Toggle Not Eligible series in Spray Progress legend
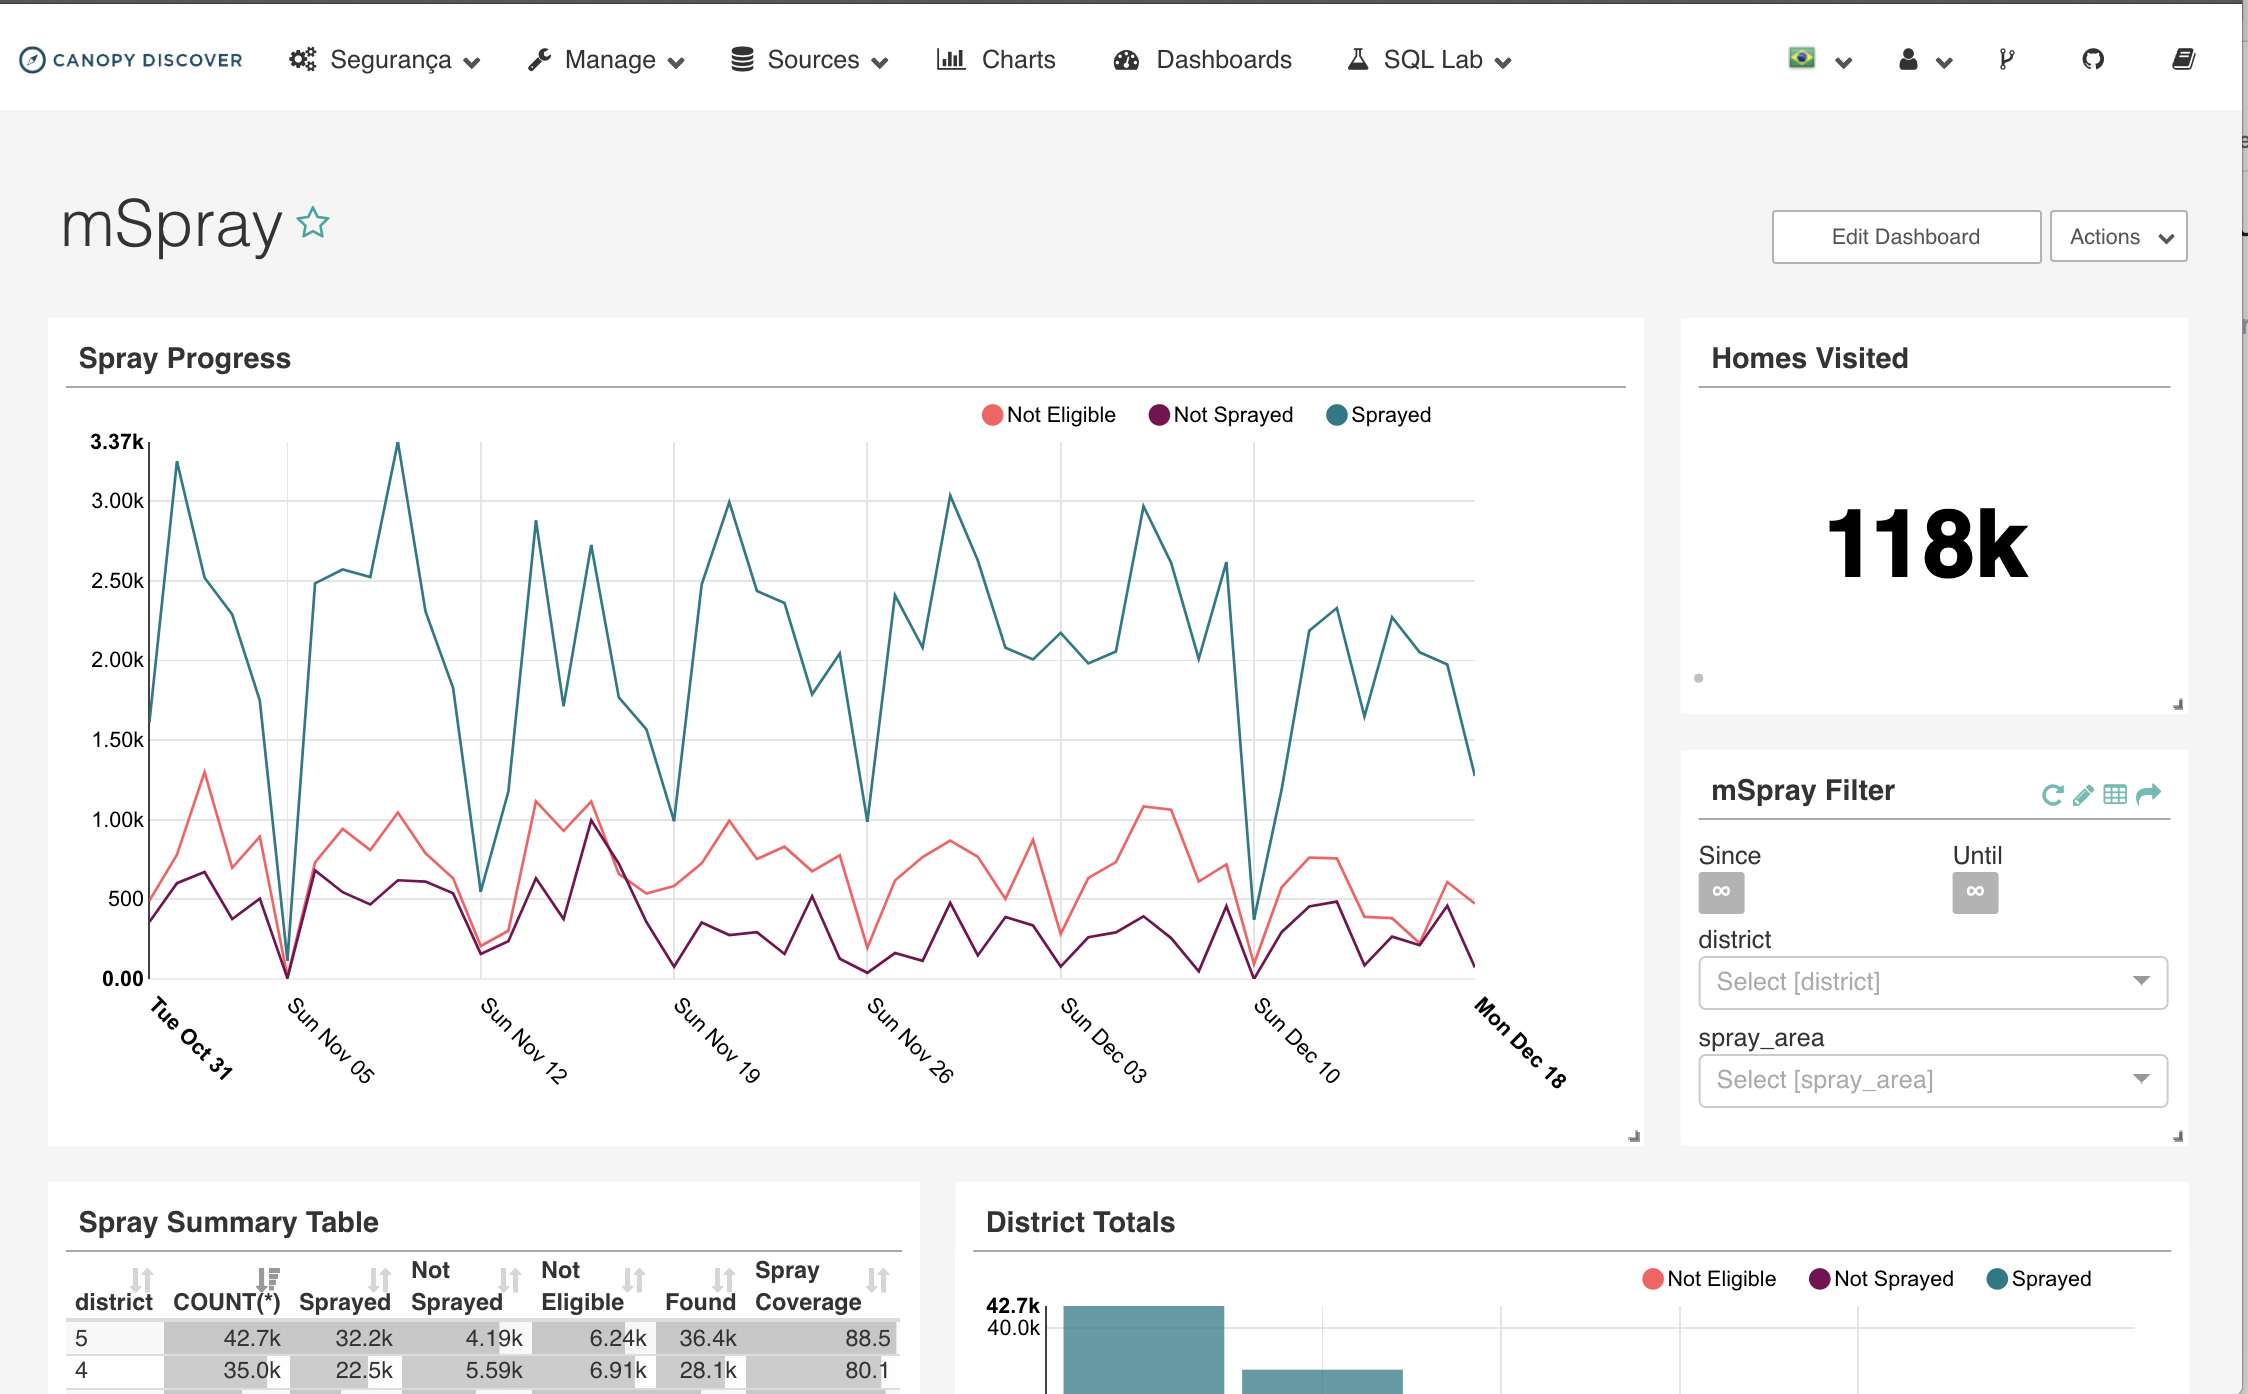The image size is (2248, 1394). tap(1049, 415)
